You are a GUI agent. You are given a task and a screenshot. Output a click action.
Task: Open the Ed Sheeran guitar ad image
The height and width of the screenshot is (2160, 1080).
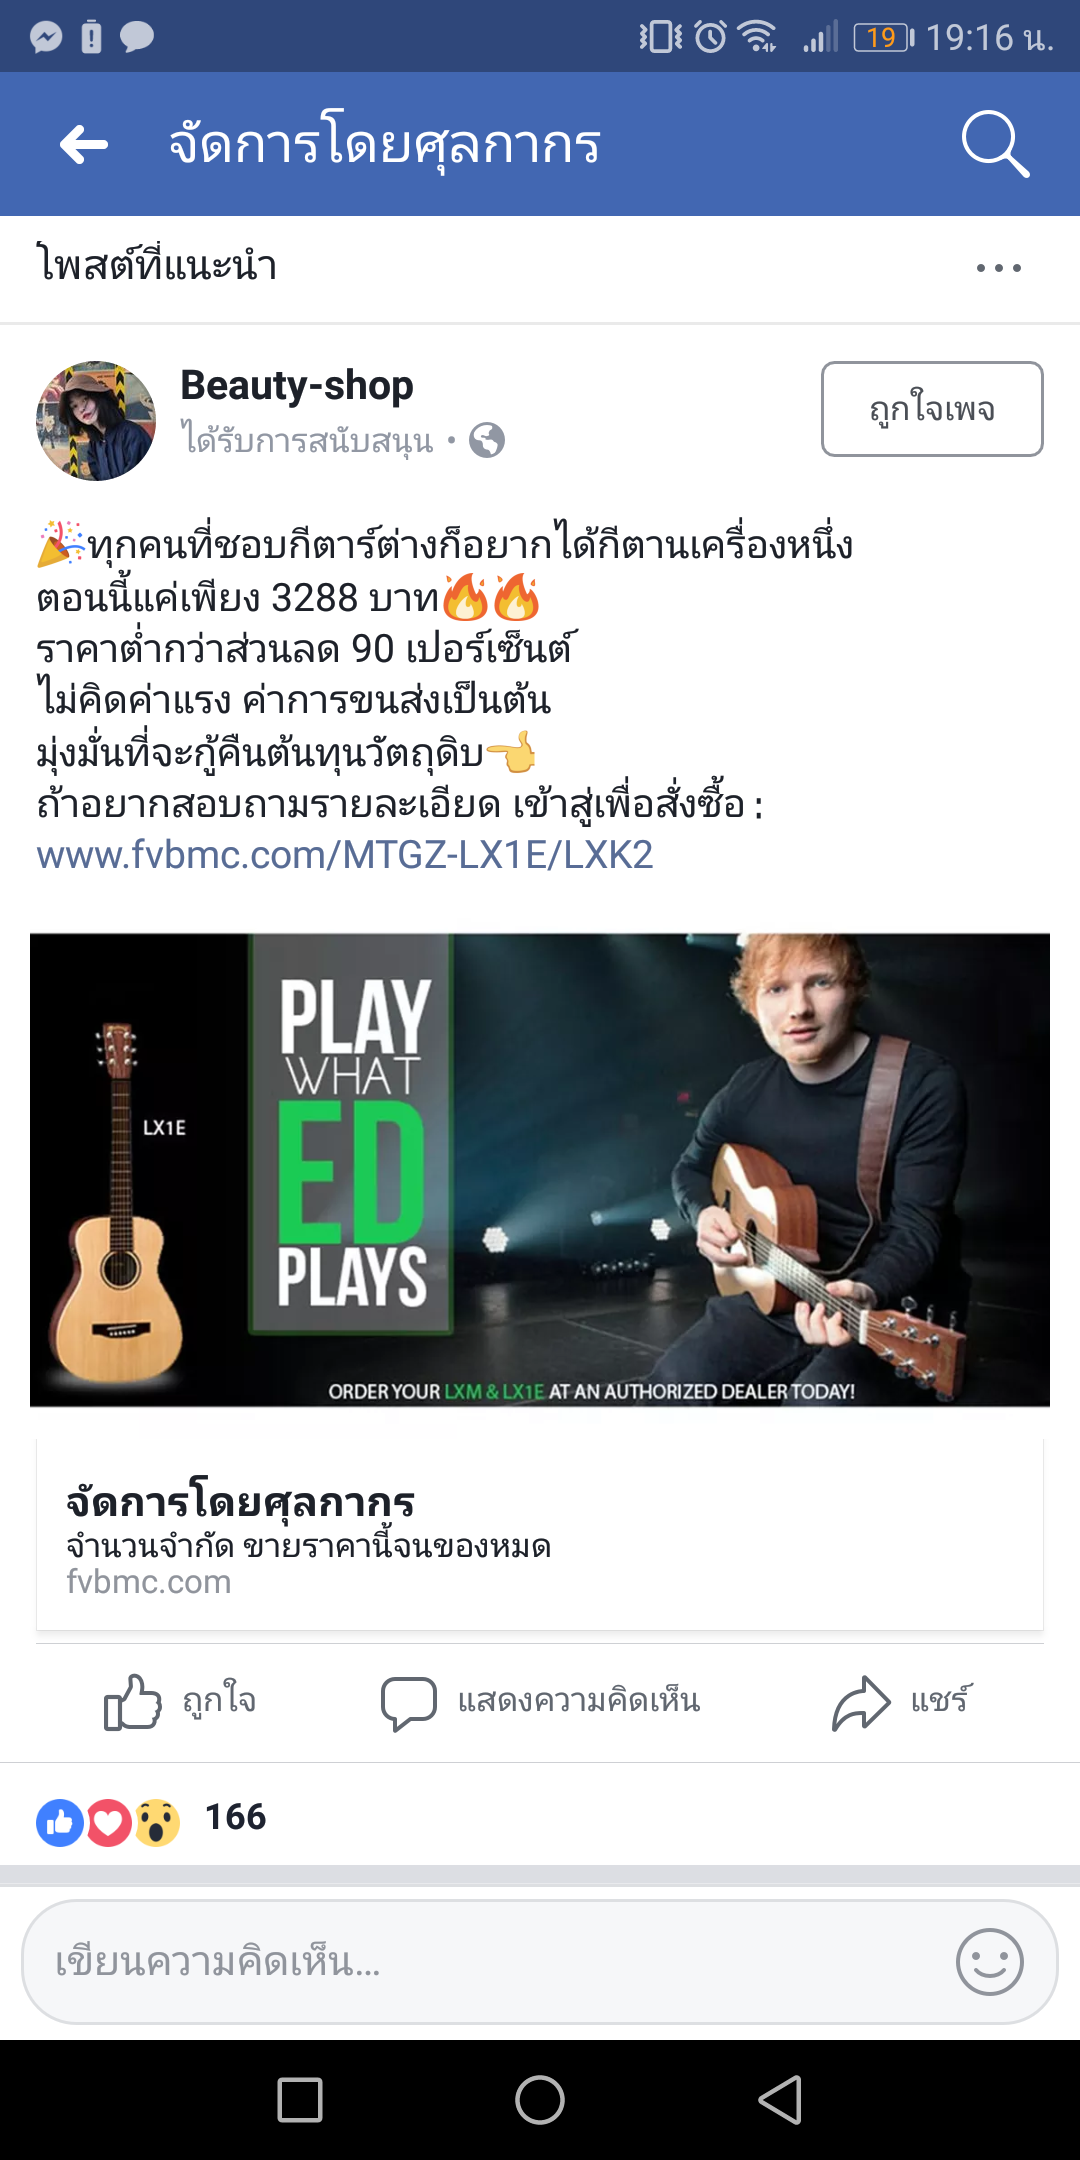[x=540, y=1170]
